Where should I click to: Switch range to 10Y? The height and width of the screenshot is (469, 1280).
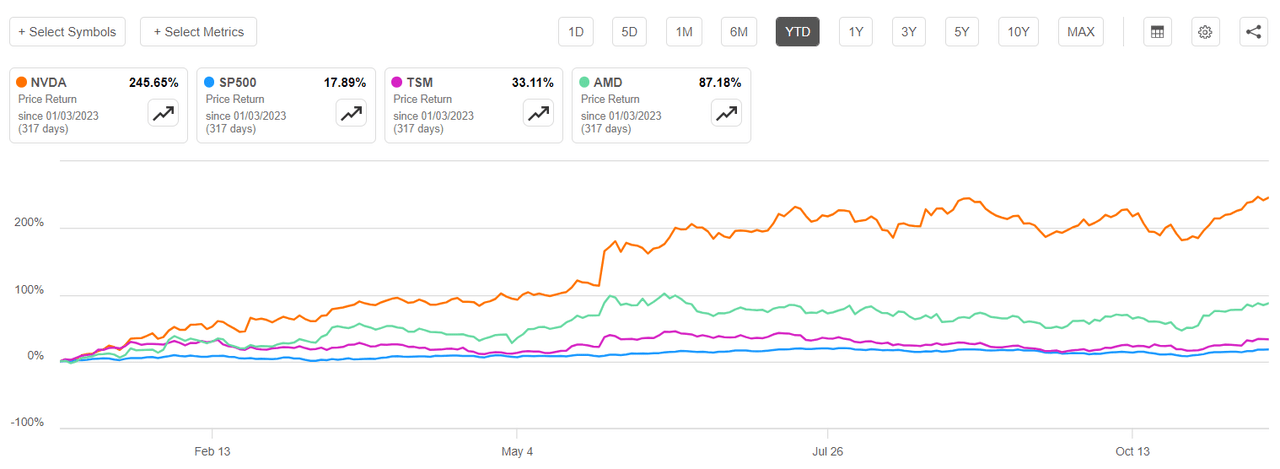[x=1019, y=32]
